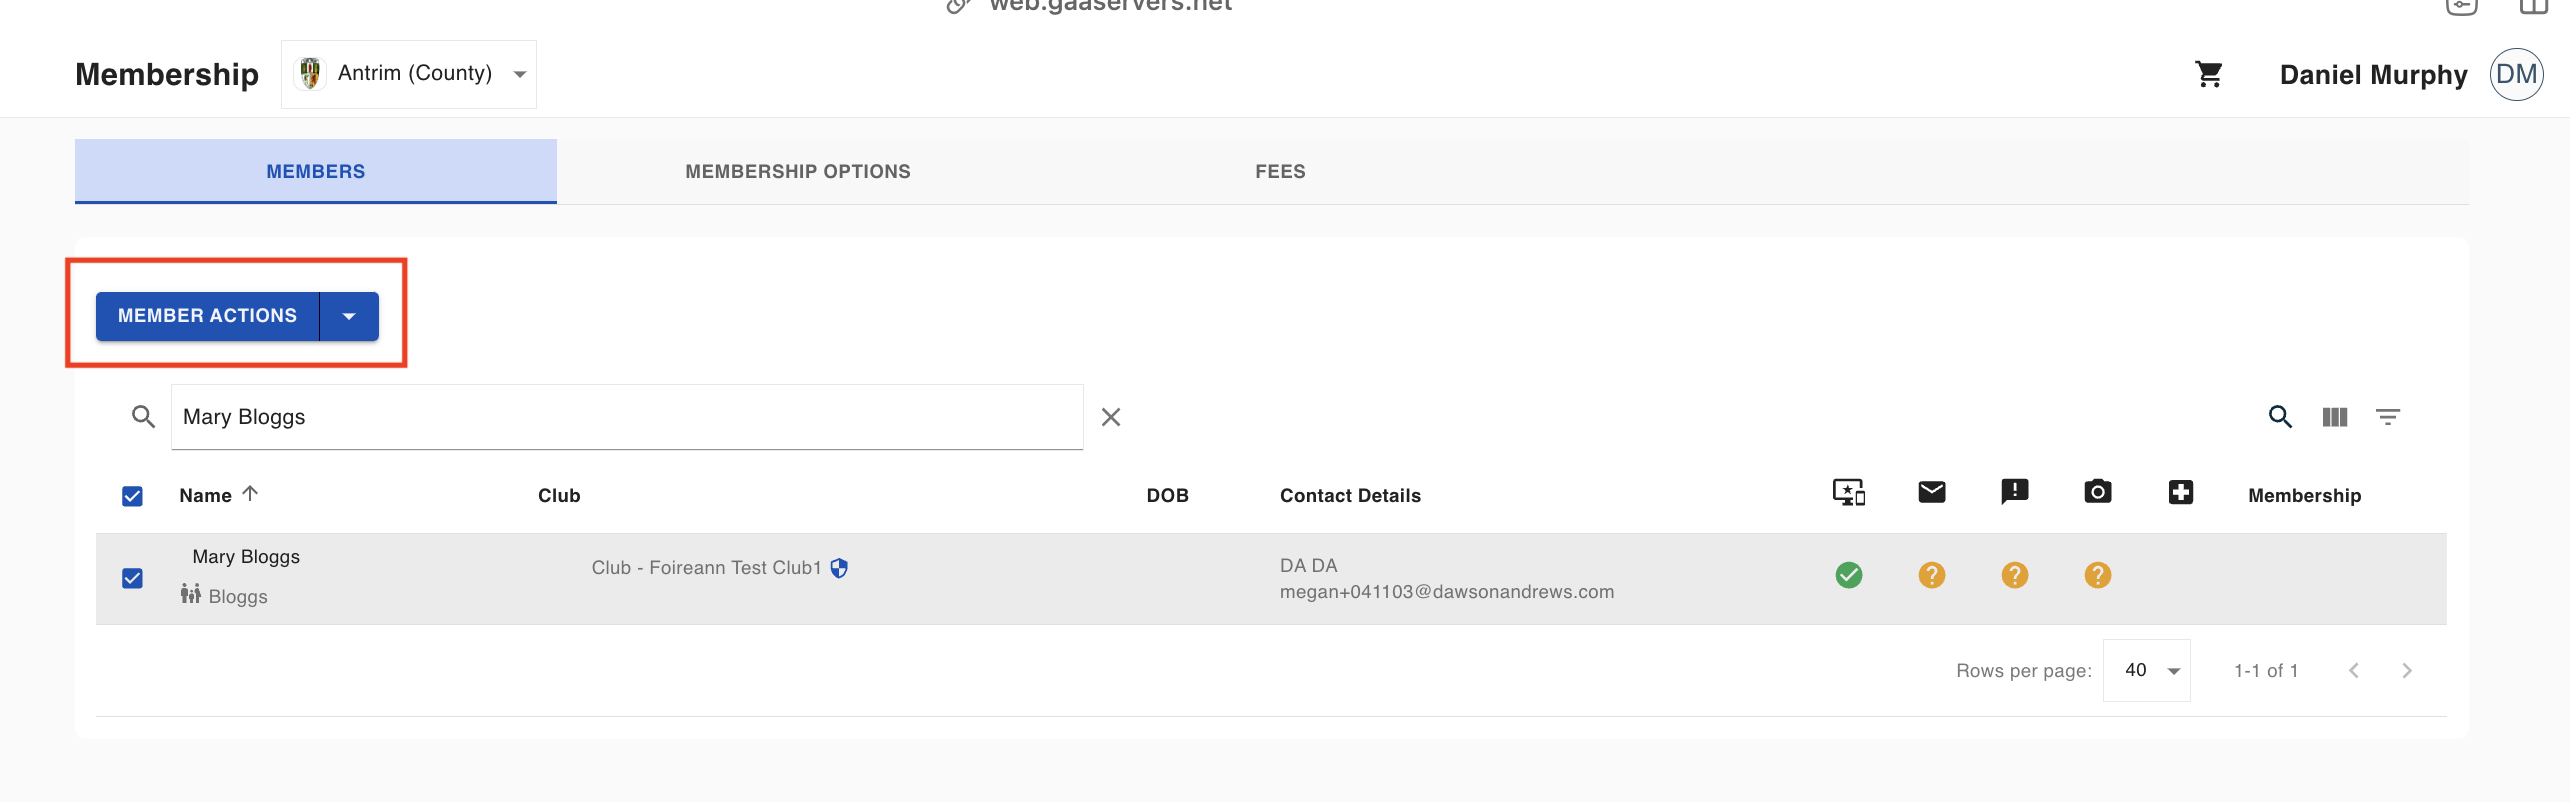Click the camera photo column icon

coord(2098,492)
